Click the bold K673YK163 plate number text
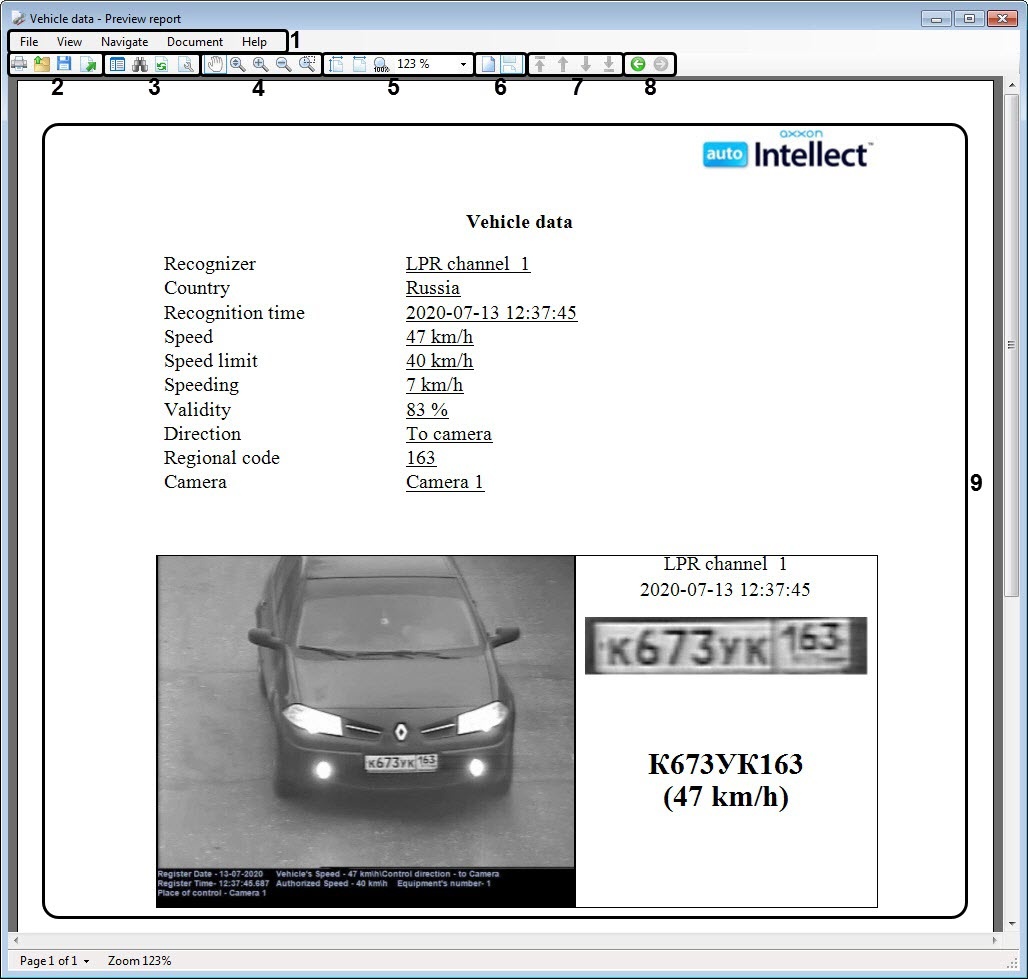 (x=725, y=765)
